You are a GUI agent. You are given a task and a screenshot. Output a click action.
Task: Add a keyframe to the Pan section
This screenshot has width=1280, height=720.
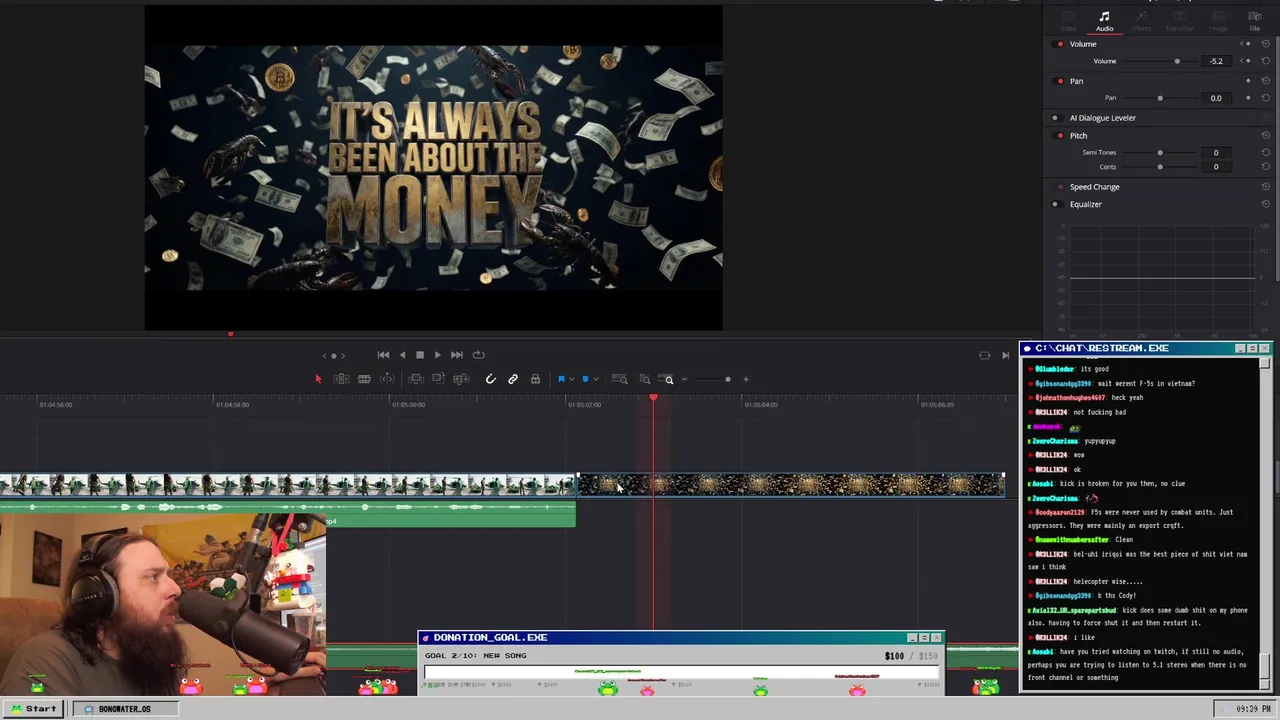1248,81
